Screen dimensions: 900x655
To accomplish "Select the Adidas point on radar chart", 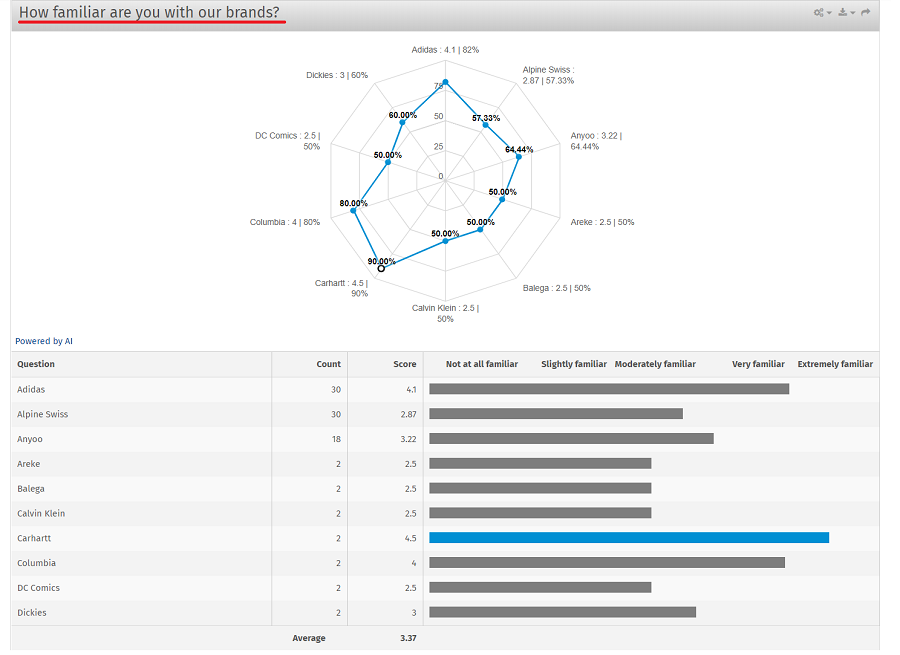I will click(446, 82).
